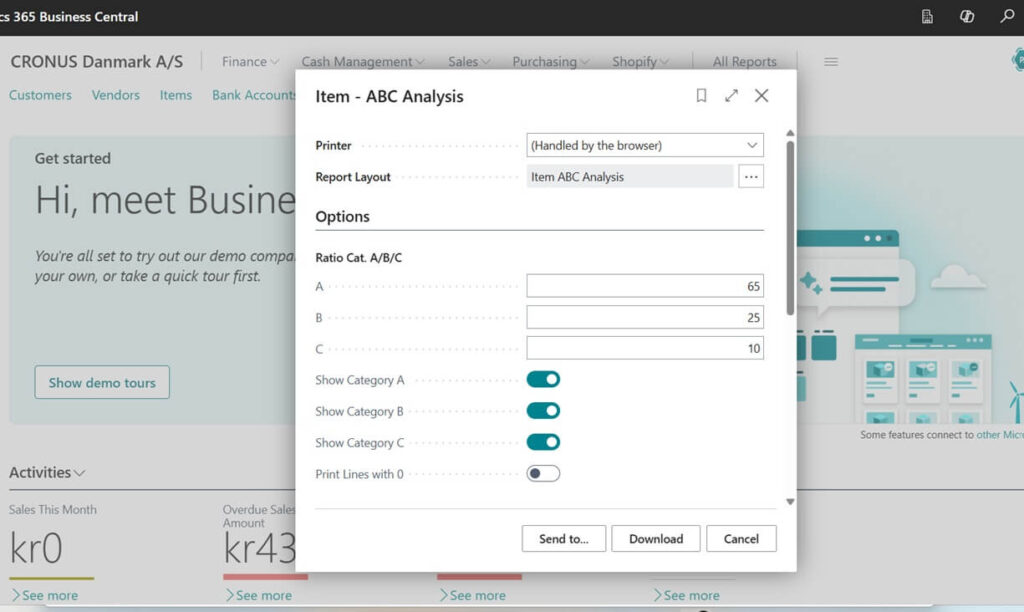Toggle Show Category A switch
Viewport: 1024px width, 612px height.
[x=543, y=379]
